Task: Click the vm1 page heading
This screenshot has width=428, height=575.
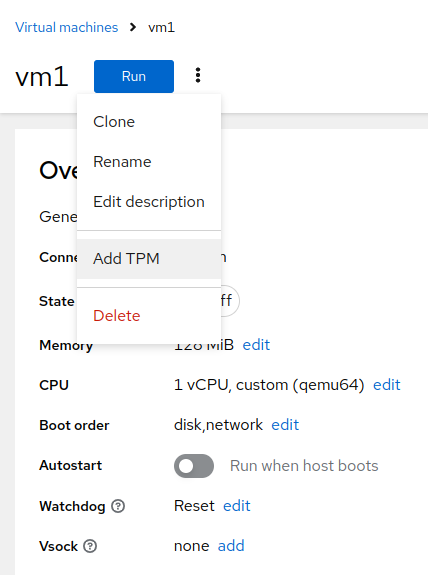Action: (42, 77)
